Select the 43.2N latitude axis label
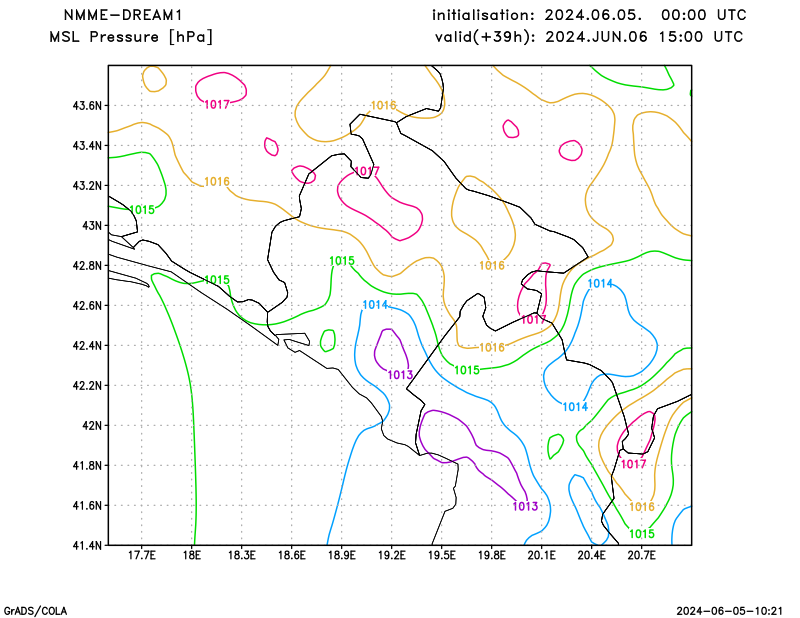This screenshot has height=618, width=800. click(x=87, y=186)
